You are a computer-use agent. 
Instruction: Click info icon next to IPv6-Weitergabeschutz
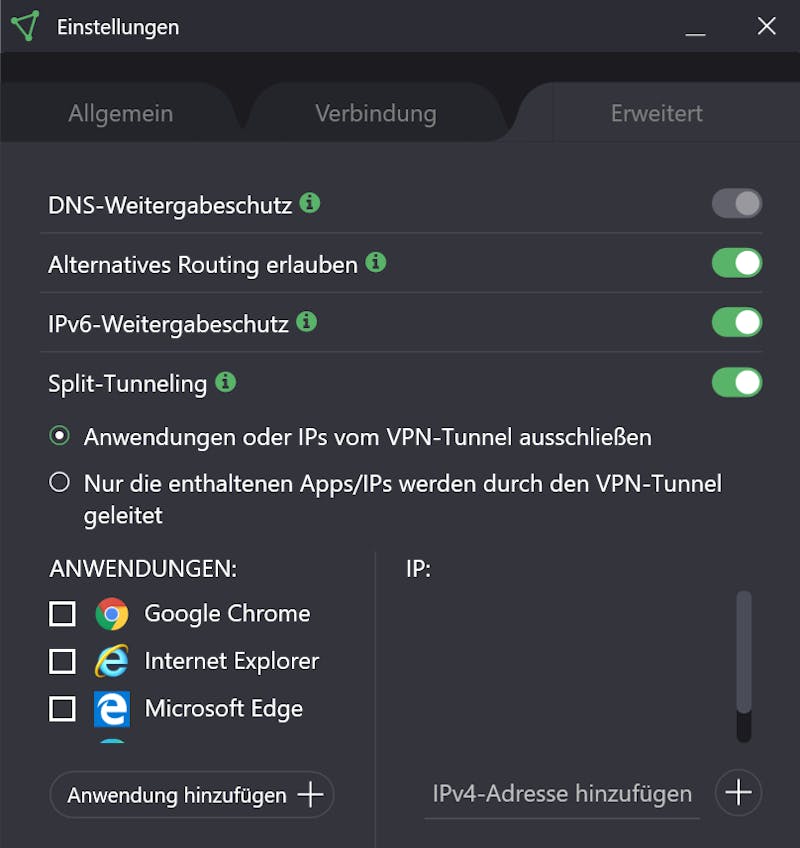click(307, 322)
